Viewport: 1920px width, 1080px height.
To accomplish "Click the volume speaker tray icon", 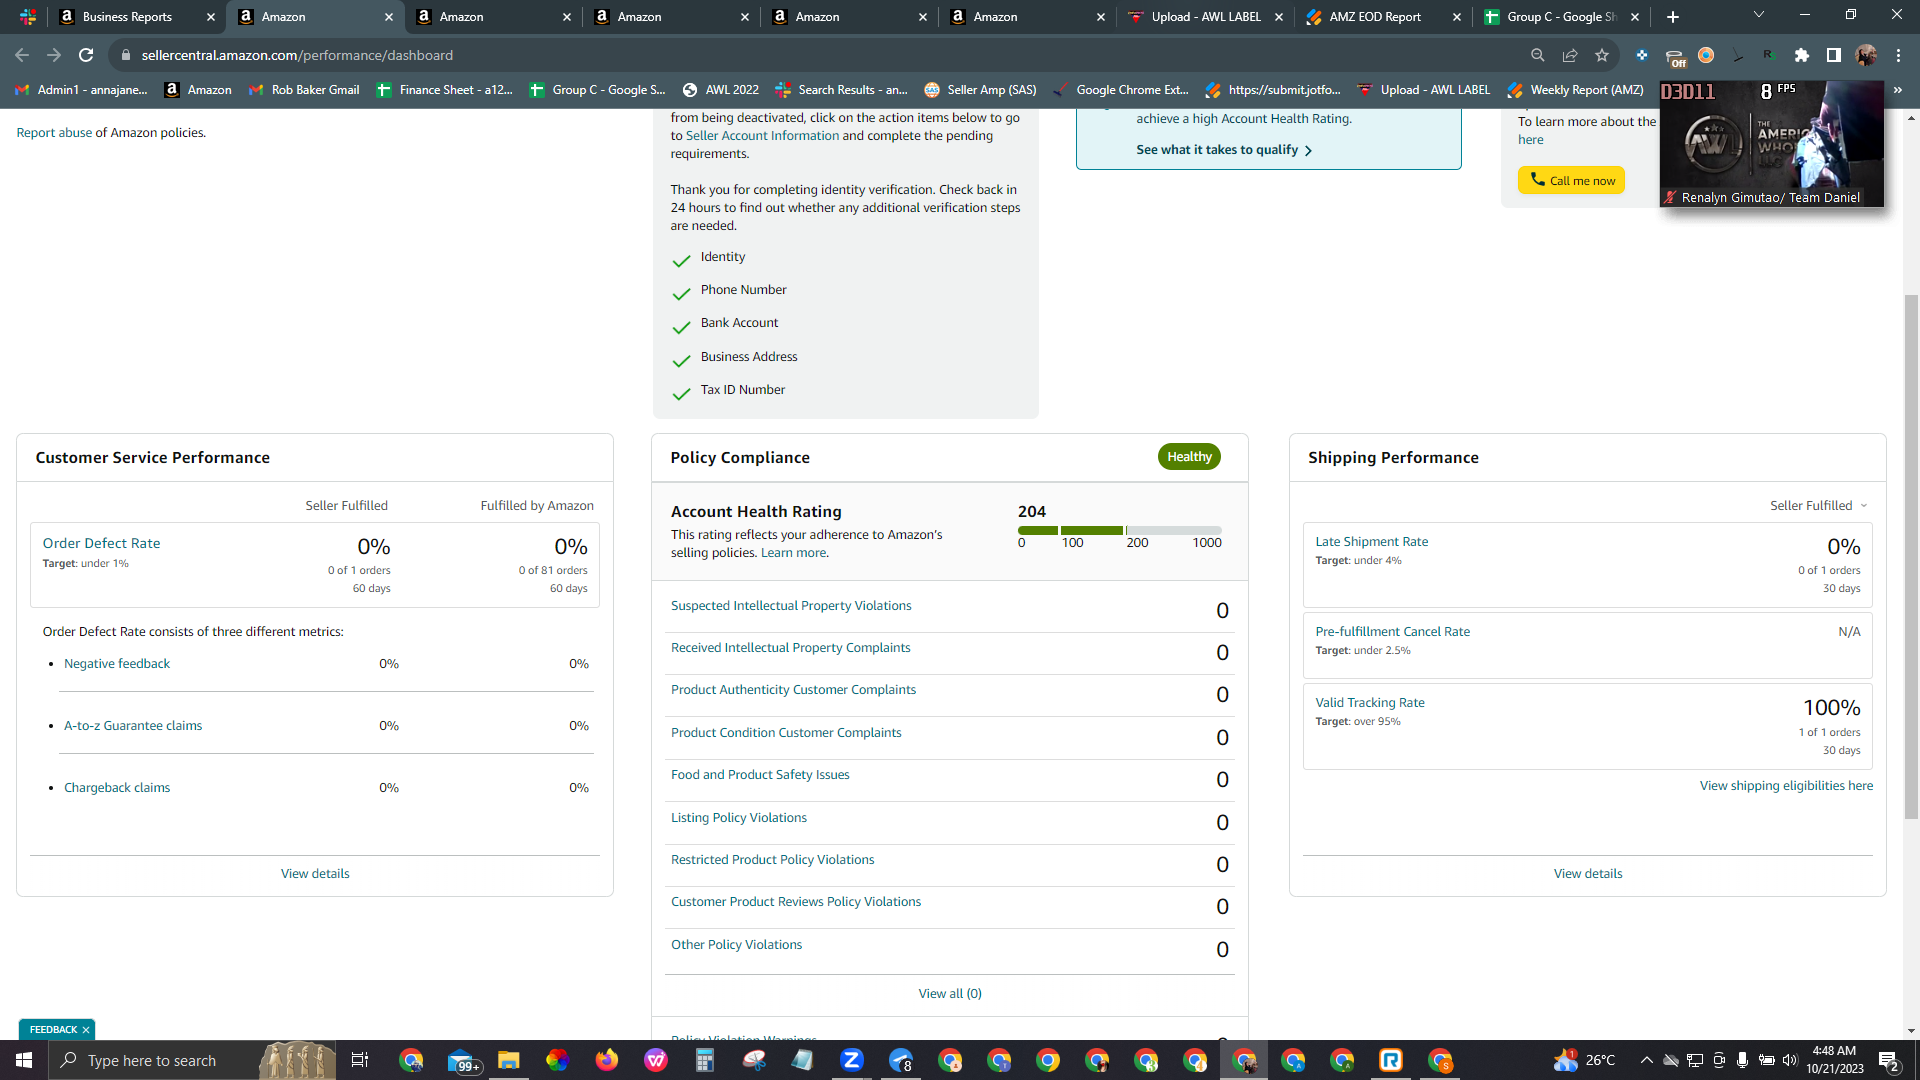I will coord(1790,1060).
